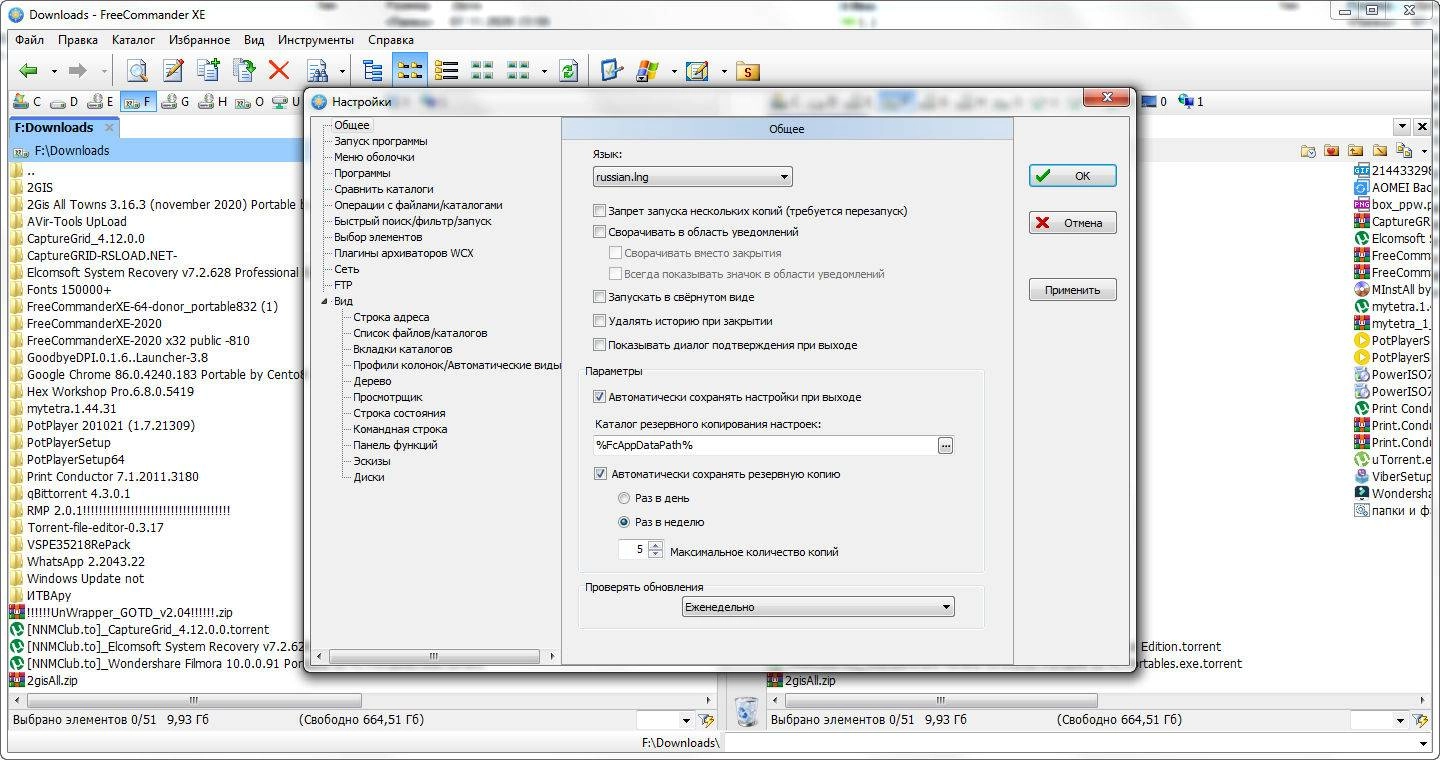Open the folder history icon in right panel
The height and width of the screenshot is (760, 1440).
click(x=1308, y=151)
